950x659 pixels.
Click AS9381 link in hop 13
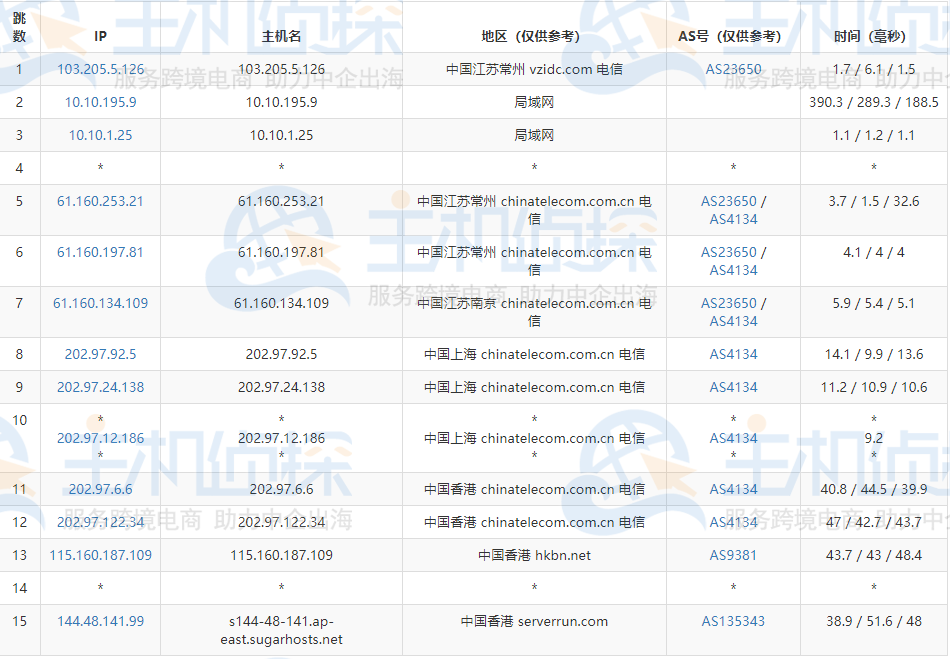pyautogui.click(x=733, y=555)
